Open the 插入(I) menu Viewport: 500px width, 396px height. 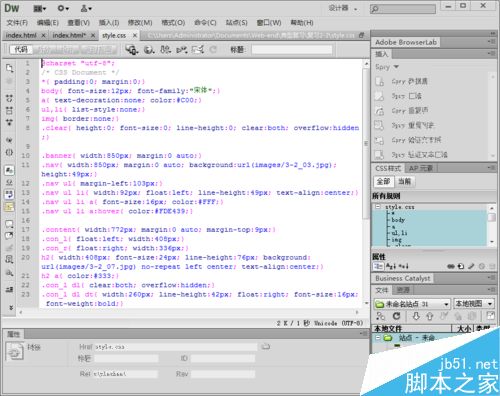pyautogui.click(x=109, y=23)
